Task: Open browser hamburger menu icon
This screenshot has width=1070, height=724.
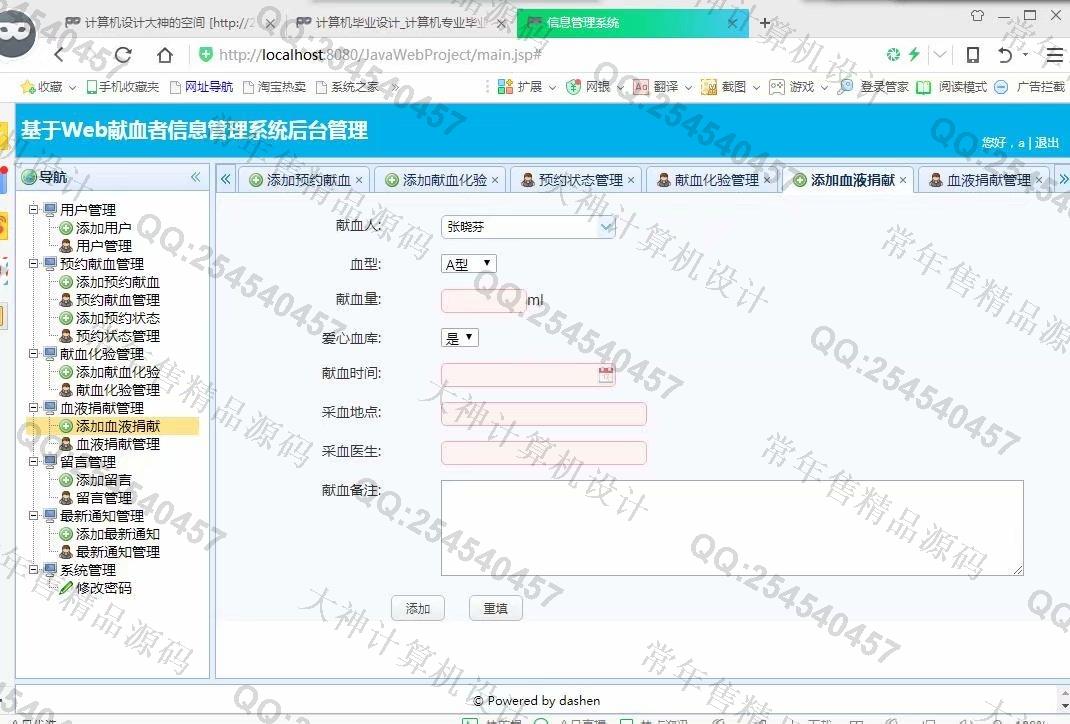Action: [x=1054, y=55]
